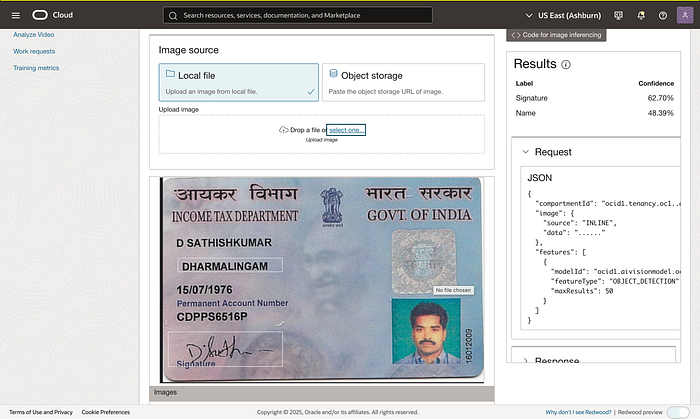Select the Local file image source
This screenshot has height=419, width=700.
click(x=239, y=82)
